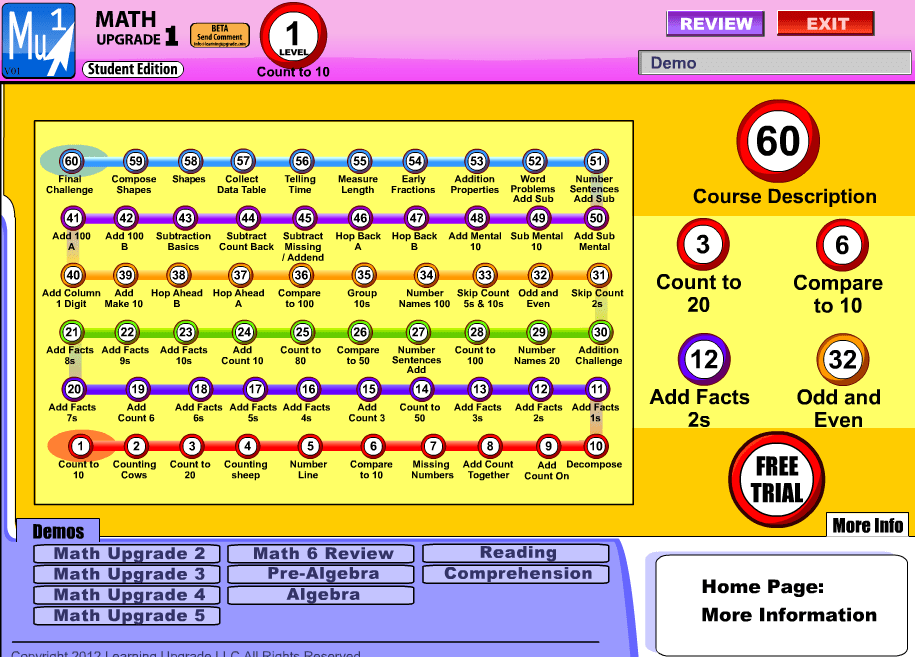Screen dimensions: 915x657
Task: Launch demo 12 Add Facts 2s in the side panel
Action: [x=704, y=360]
